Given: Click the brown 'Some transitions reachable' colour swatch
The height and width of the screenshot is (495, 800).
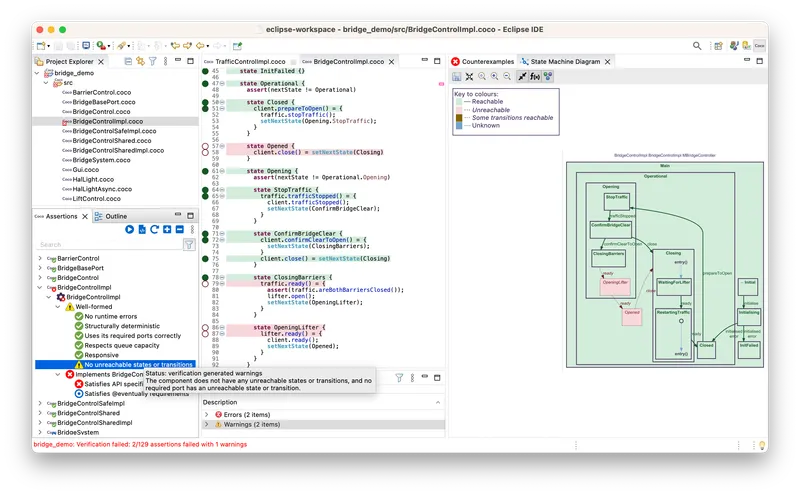Looking at the screenshot, I should coord(458,118).
